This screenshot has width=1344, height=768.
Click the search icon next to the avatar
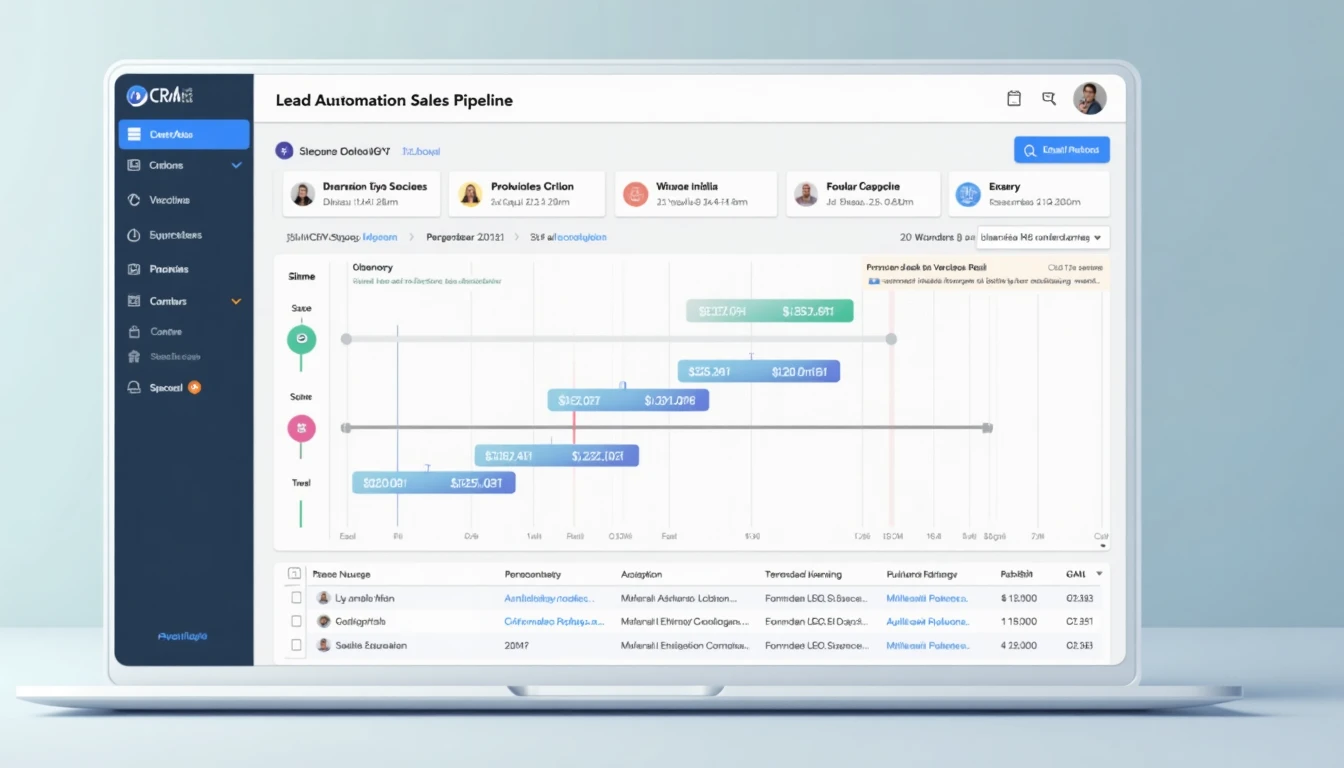(x=1048, y=97)
